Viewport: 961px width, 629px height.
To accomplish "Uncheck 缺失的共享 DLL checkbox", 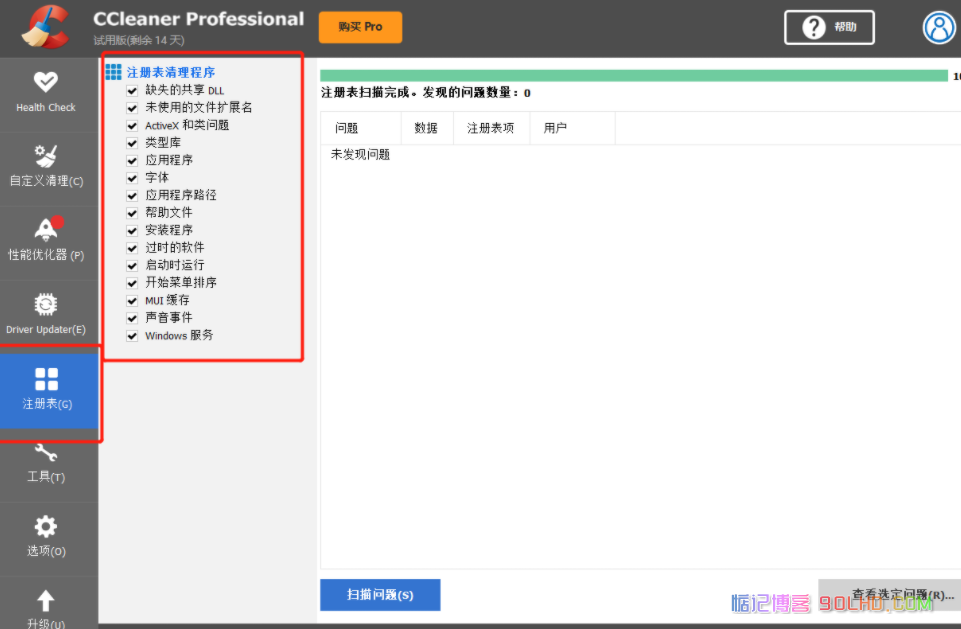I will pos(132,91).
